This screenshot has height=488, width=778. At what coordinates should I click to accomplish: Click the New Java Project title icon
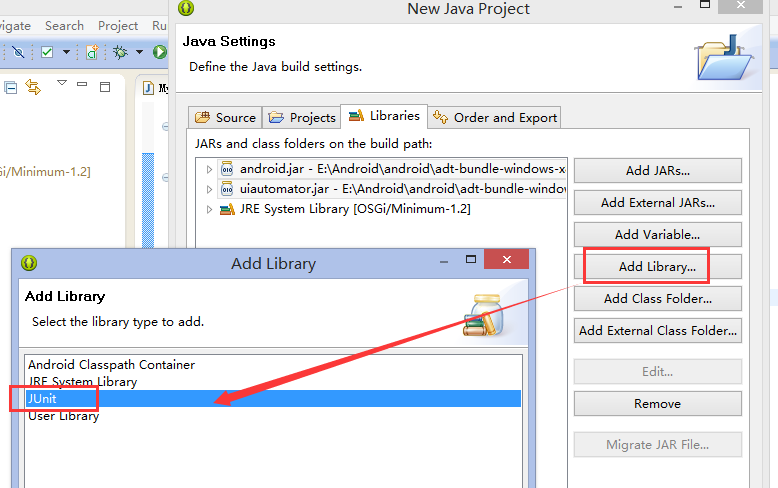pos(186,8)
